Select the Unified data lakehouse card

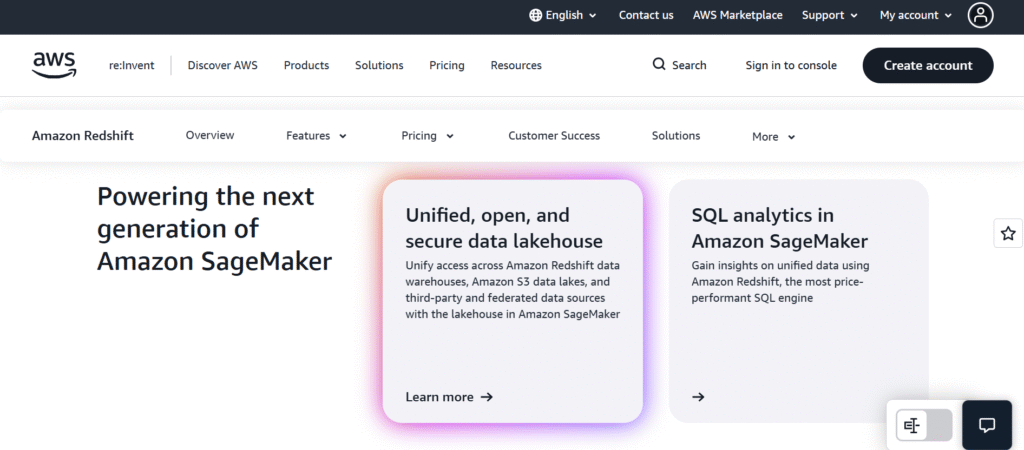tap(512, 300)
